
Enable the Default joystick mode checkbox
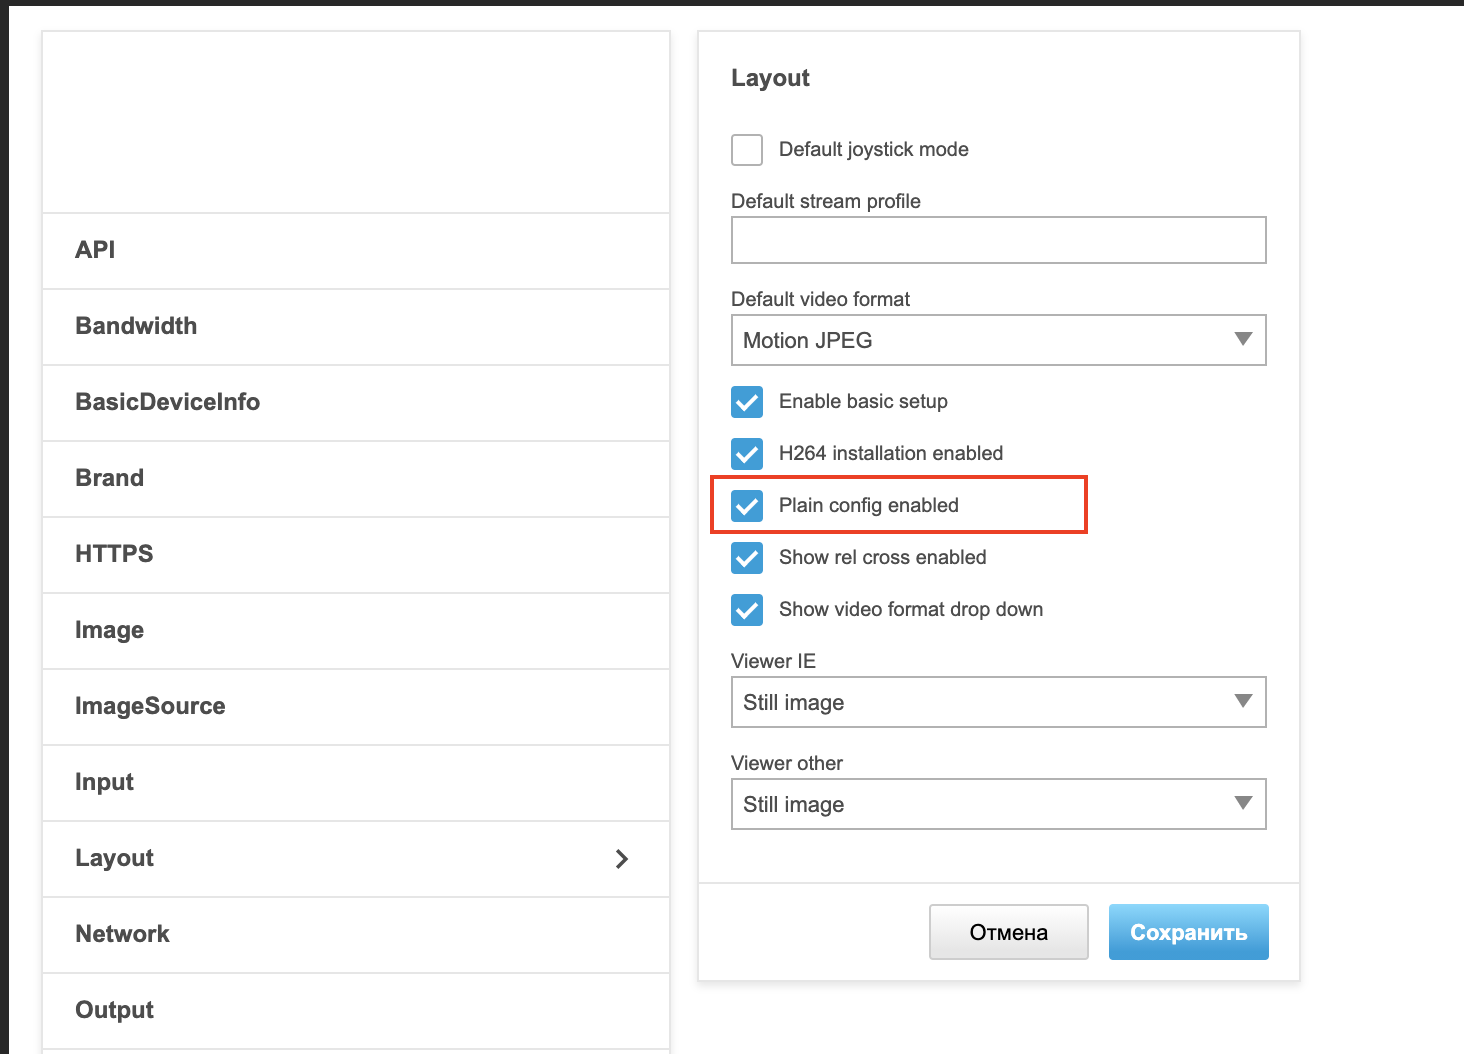746,149
